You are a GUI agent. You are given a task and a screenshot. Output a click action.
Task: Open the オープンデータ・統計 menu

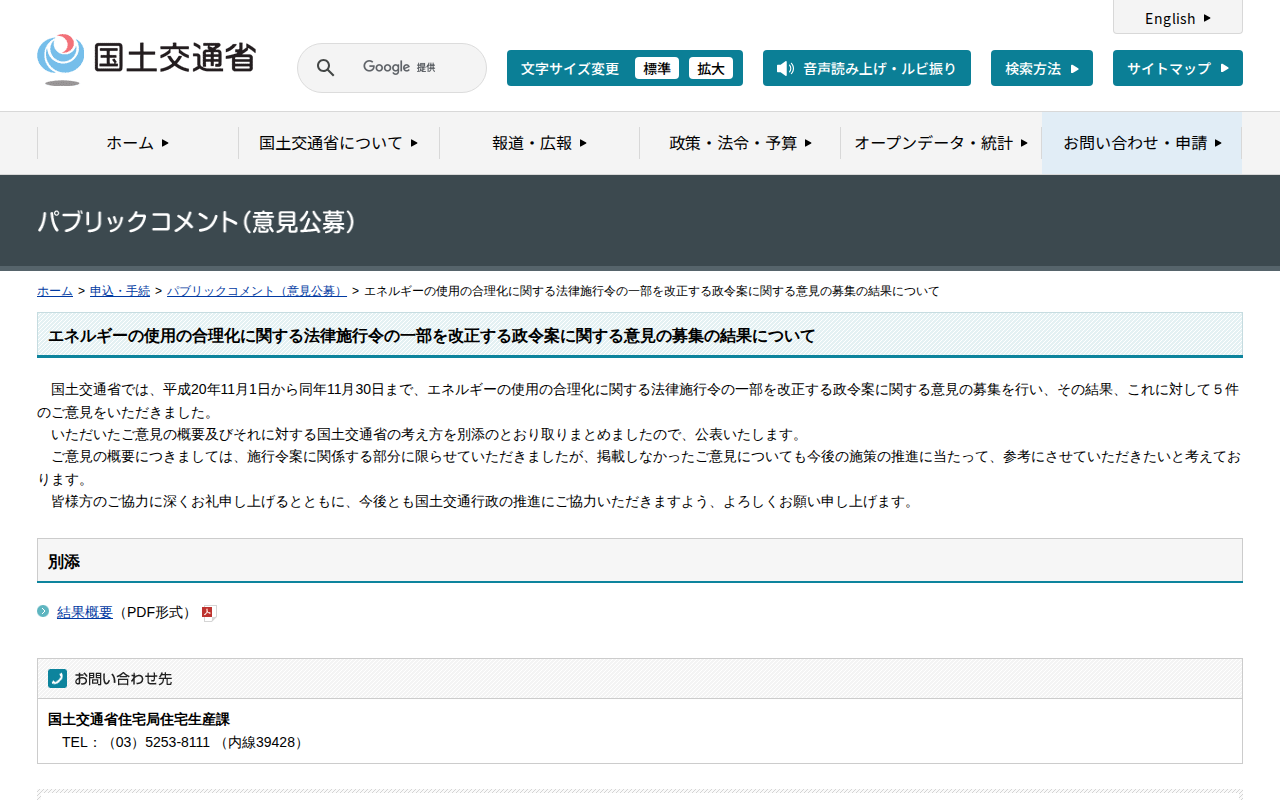click(x=940, y=143)
